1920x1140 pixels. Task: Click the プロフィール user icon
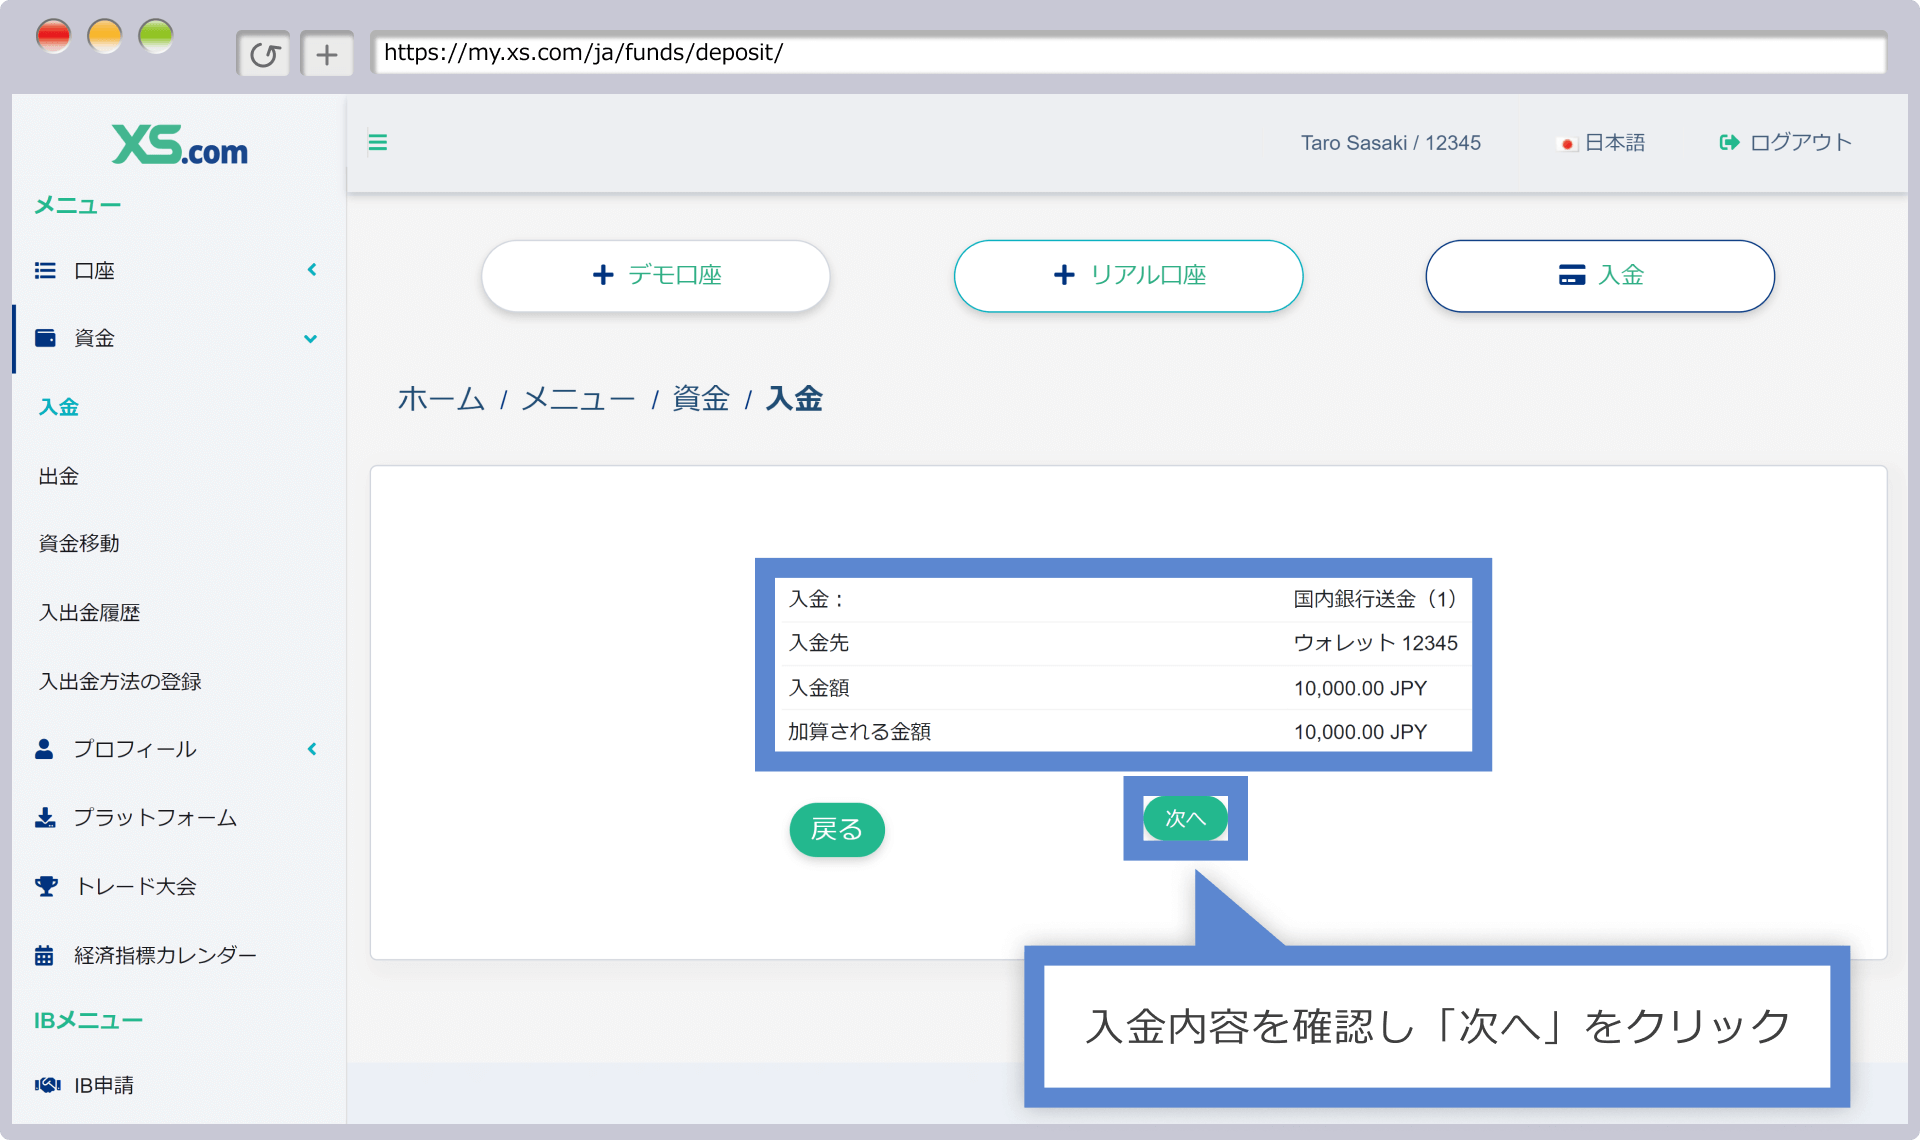[x=44, y=749]
